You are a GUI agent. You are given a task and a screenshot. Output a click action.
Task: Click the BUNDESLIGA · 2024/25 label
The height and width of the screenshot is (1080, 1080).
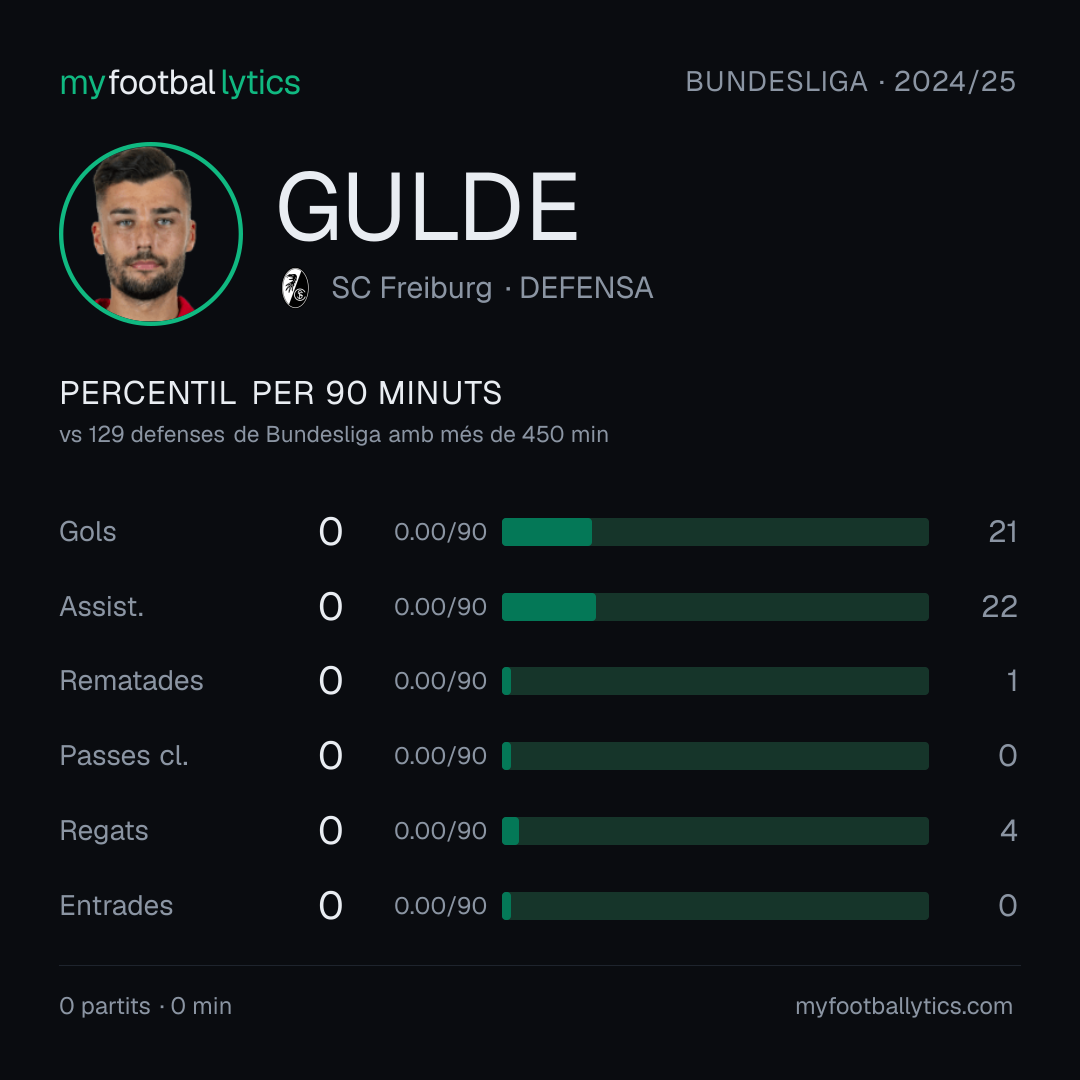[851, 82]
